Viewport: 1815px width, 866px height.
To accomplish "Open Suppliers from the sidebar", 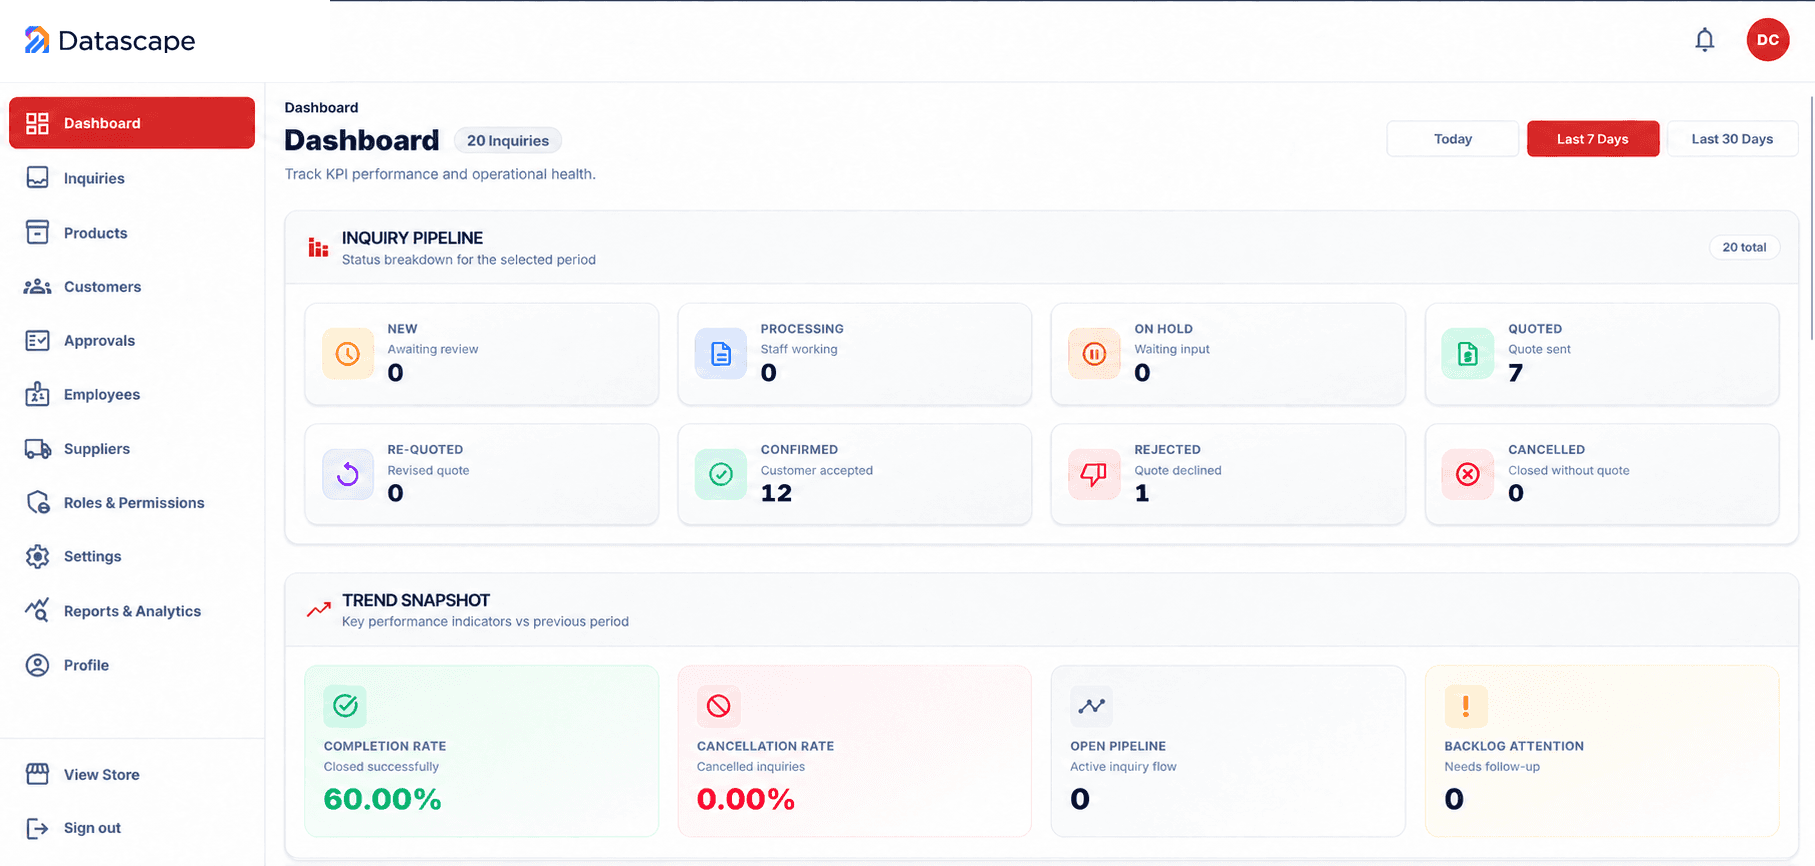I will tap(132, 449).
